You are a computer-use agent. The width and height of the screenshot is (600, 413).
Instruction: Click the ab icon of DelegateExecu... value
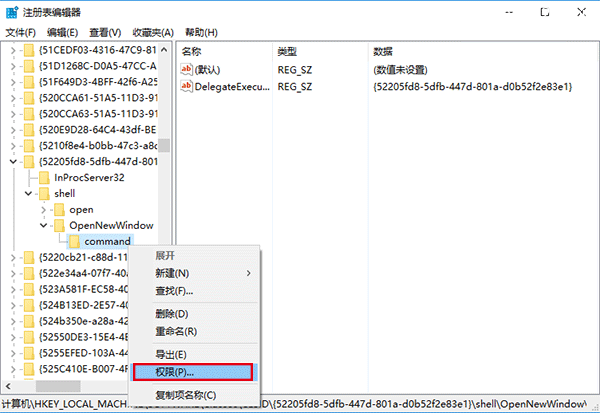[186, 87]
